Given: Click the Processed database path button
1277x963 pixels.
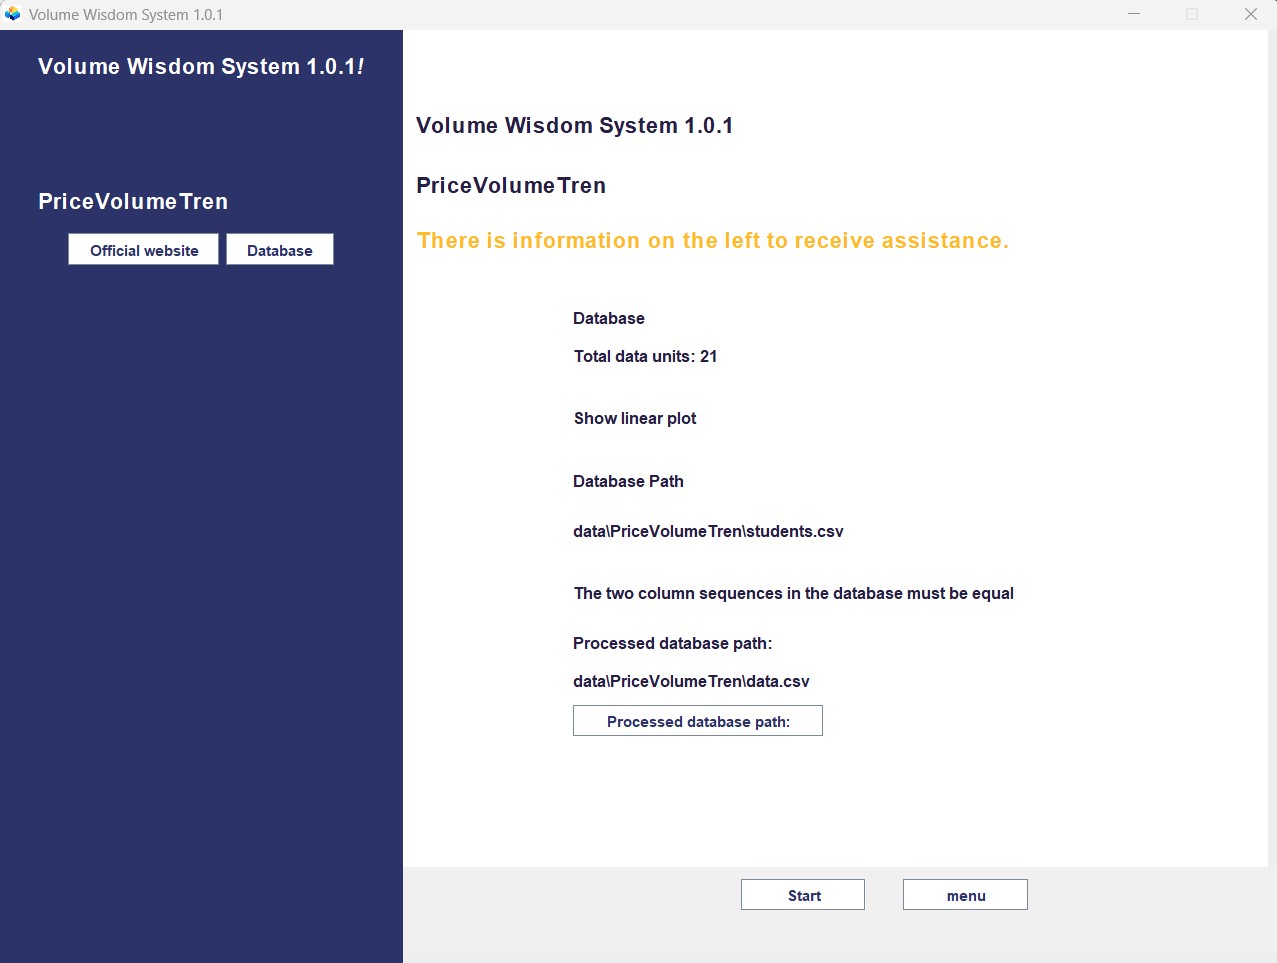Looking at the screenshot, I should (698, 721).
